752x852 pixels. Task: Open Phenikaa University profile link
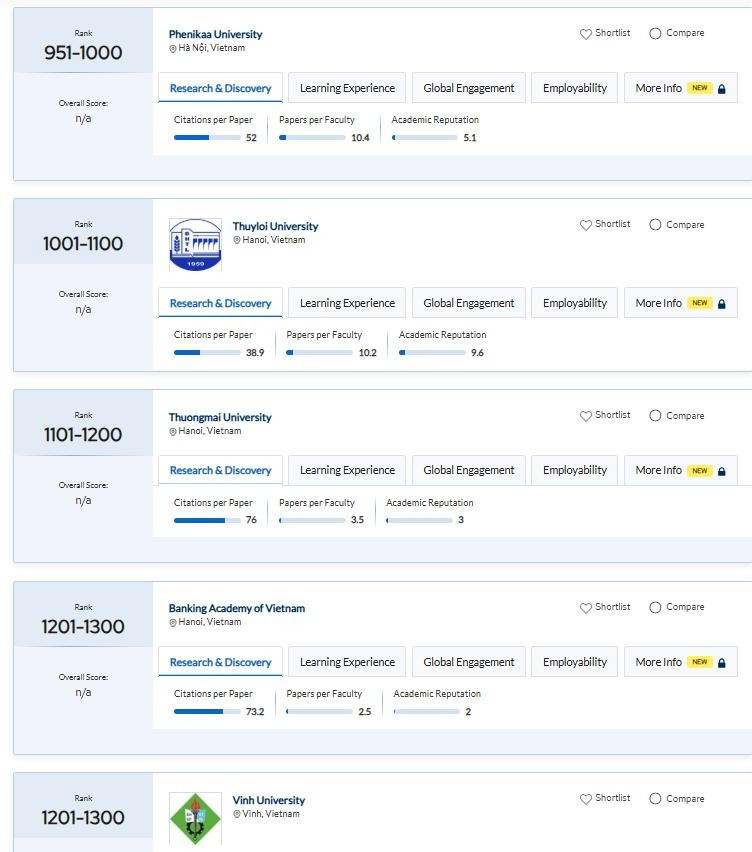pos(215,34)
